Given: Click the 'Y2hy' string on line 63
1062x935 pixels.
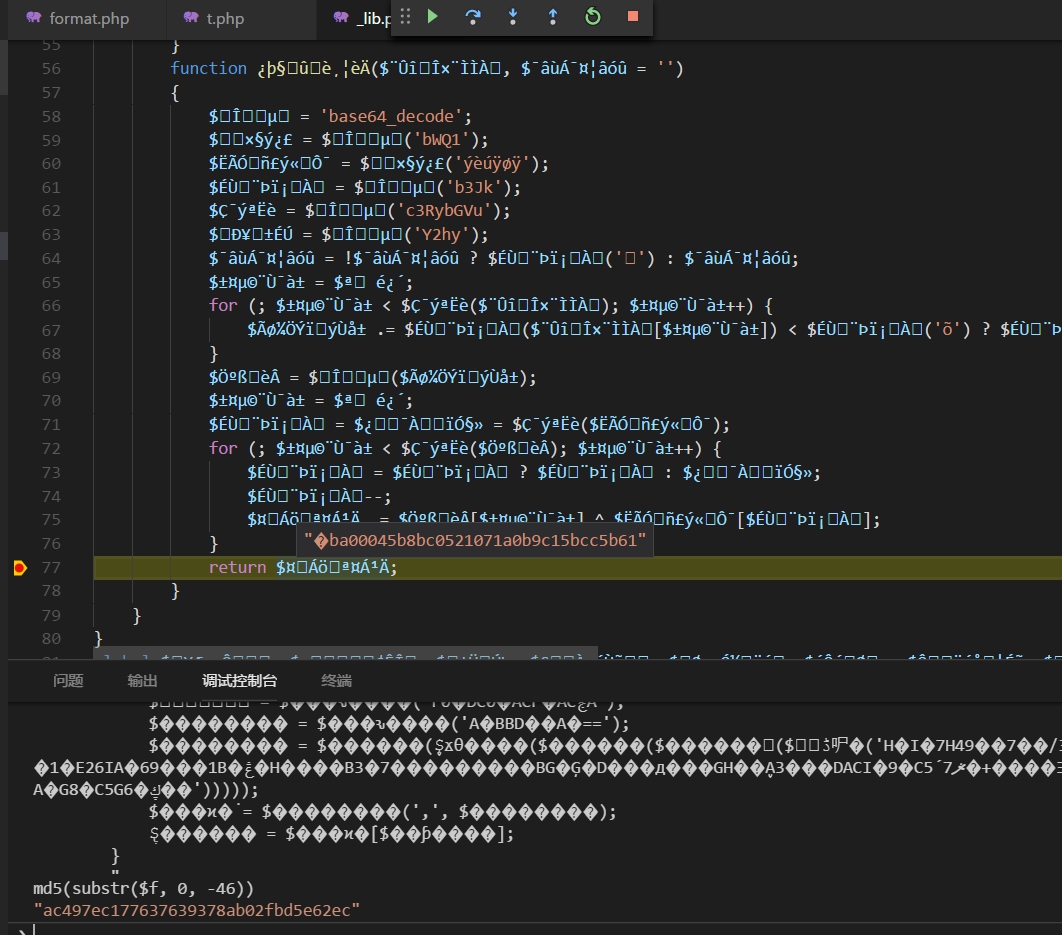Looking at the screenshot, I should pos(441,234).
